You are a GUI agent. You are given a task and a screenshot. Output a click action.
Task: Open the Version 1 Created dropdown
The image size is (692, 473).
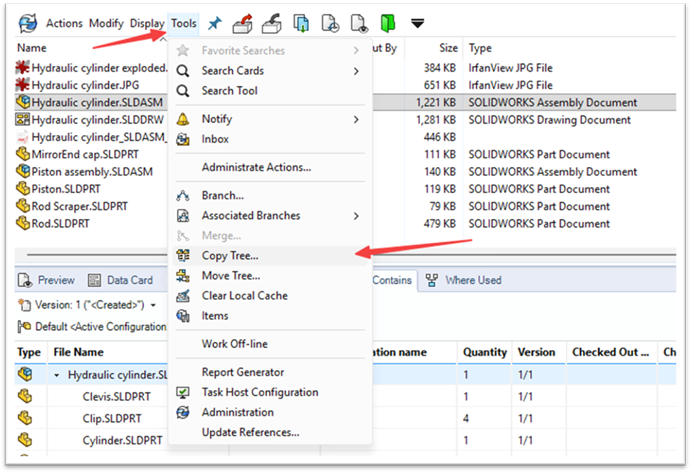point(153,305)
